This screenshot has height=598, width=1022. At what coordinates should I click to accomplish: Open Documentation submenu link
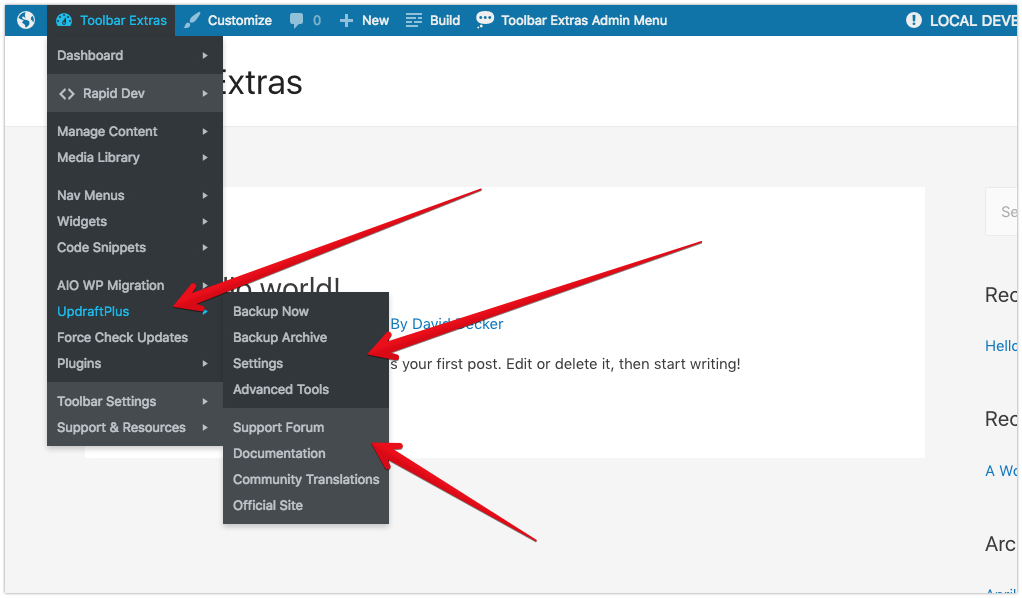(306, 453)
